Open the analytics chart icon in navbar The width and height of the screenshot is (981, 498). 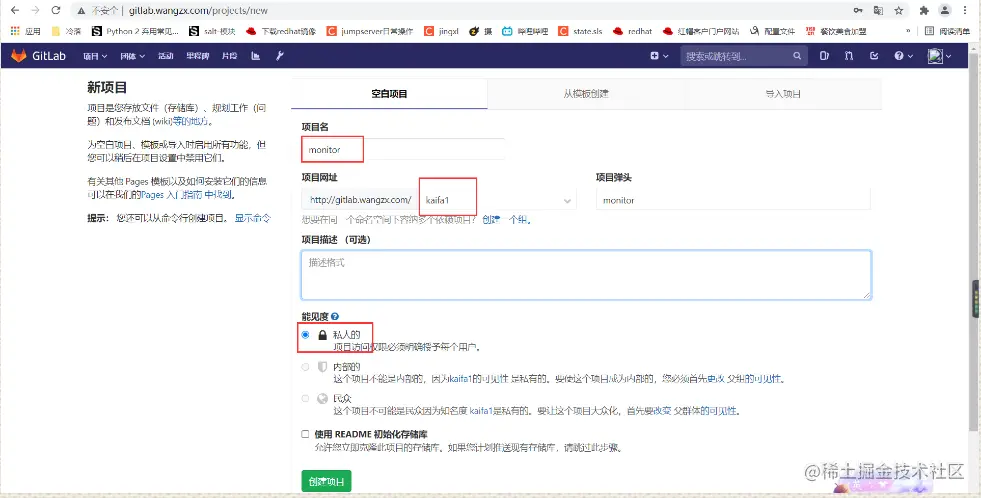(255, 56)
